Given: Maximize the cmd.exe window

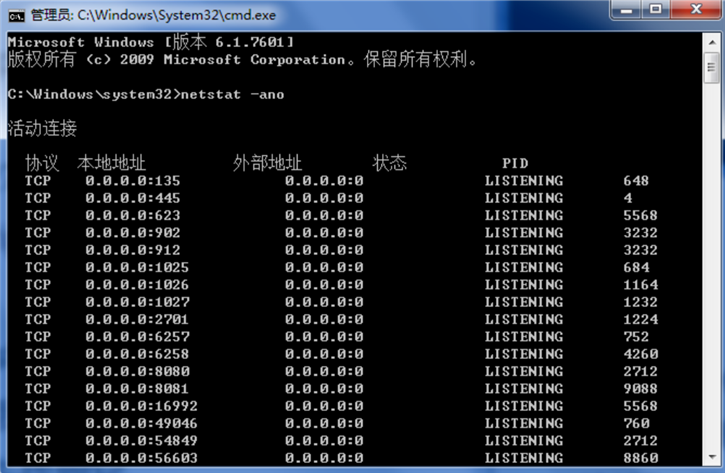Looking at the screenshot, I should click(655, 12).
